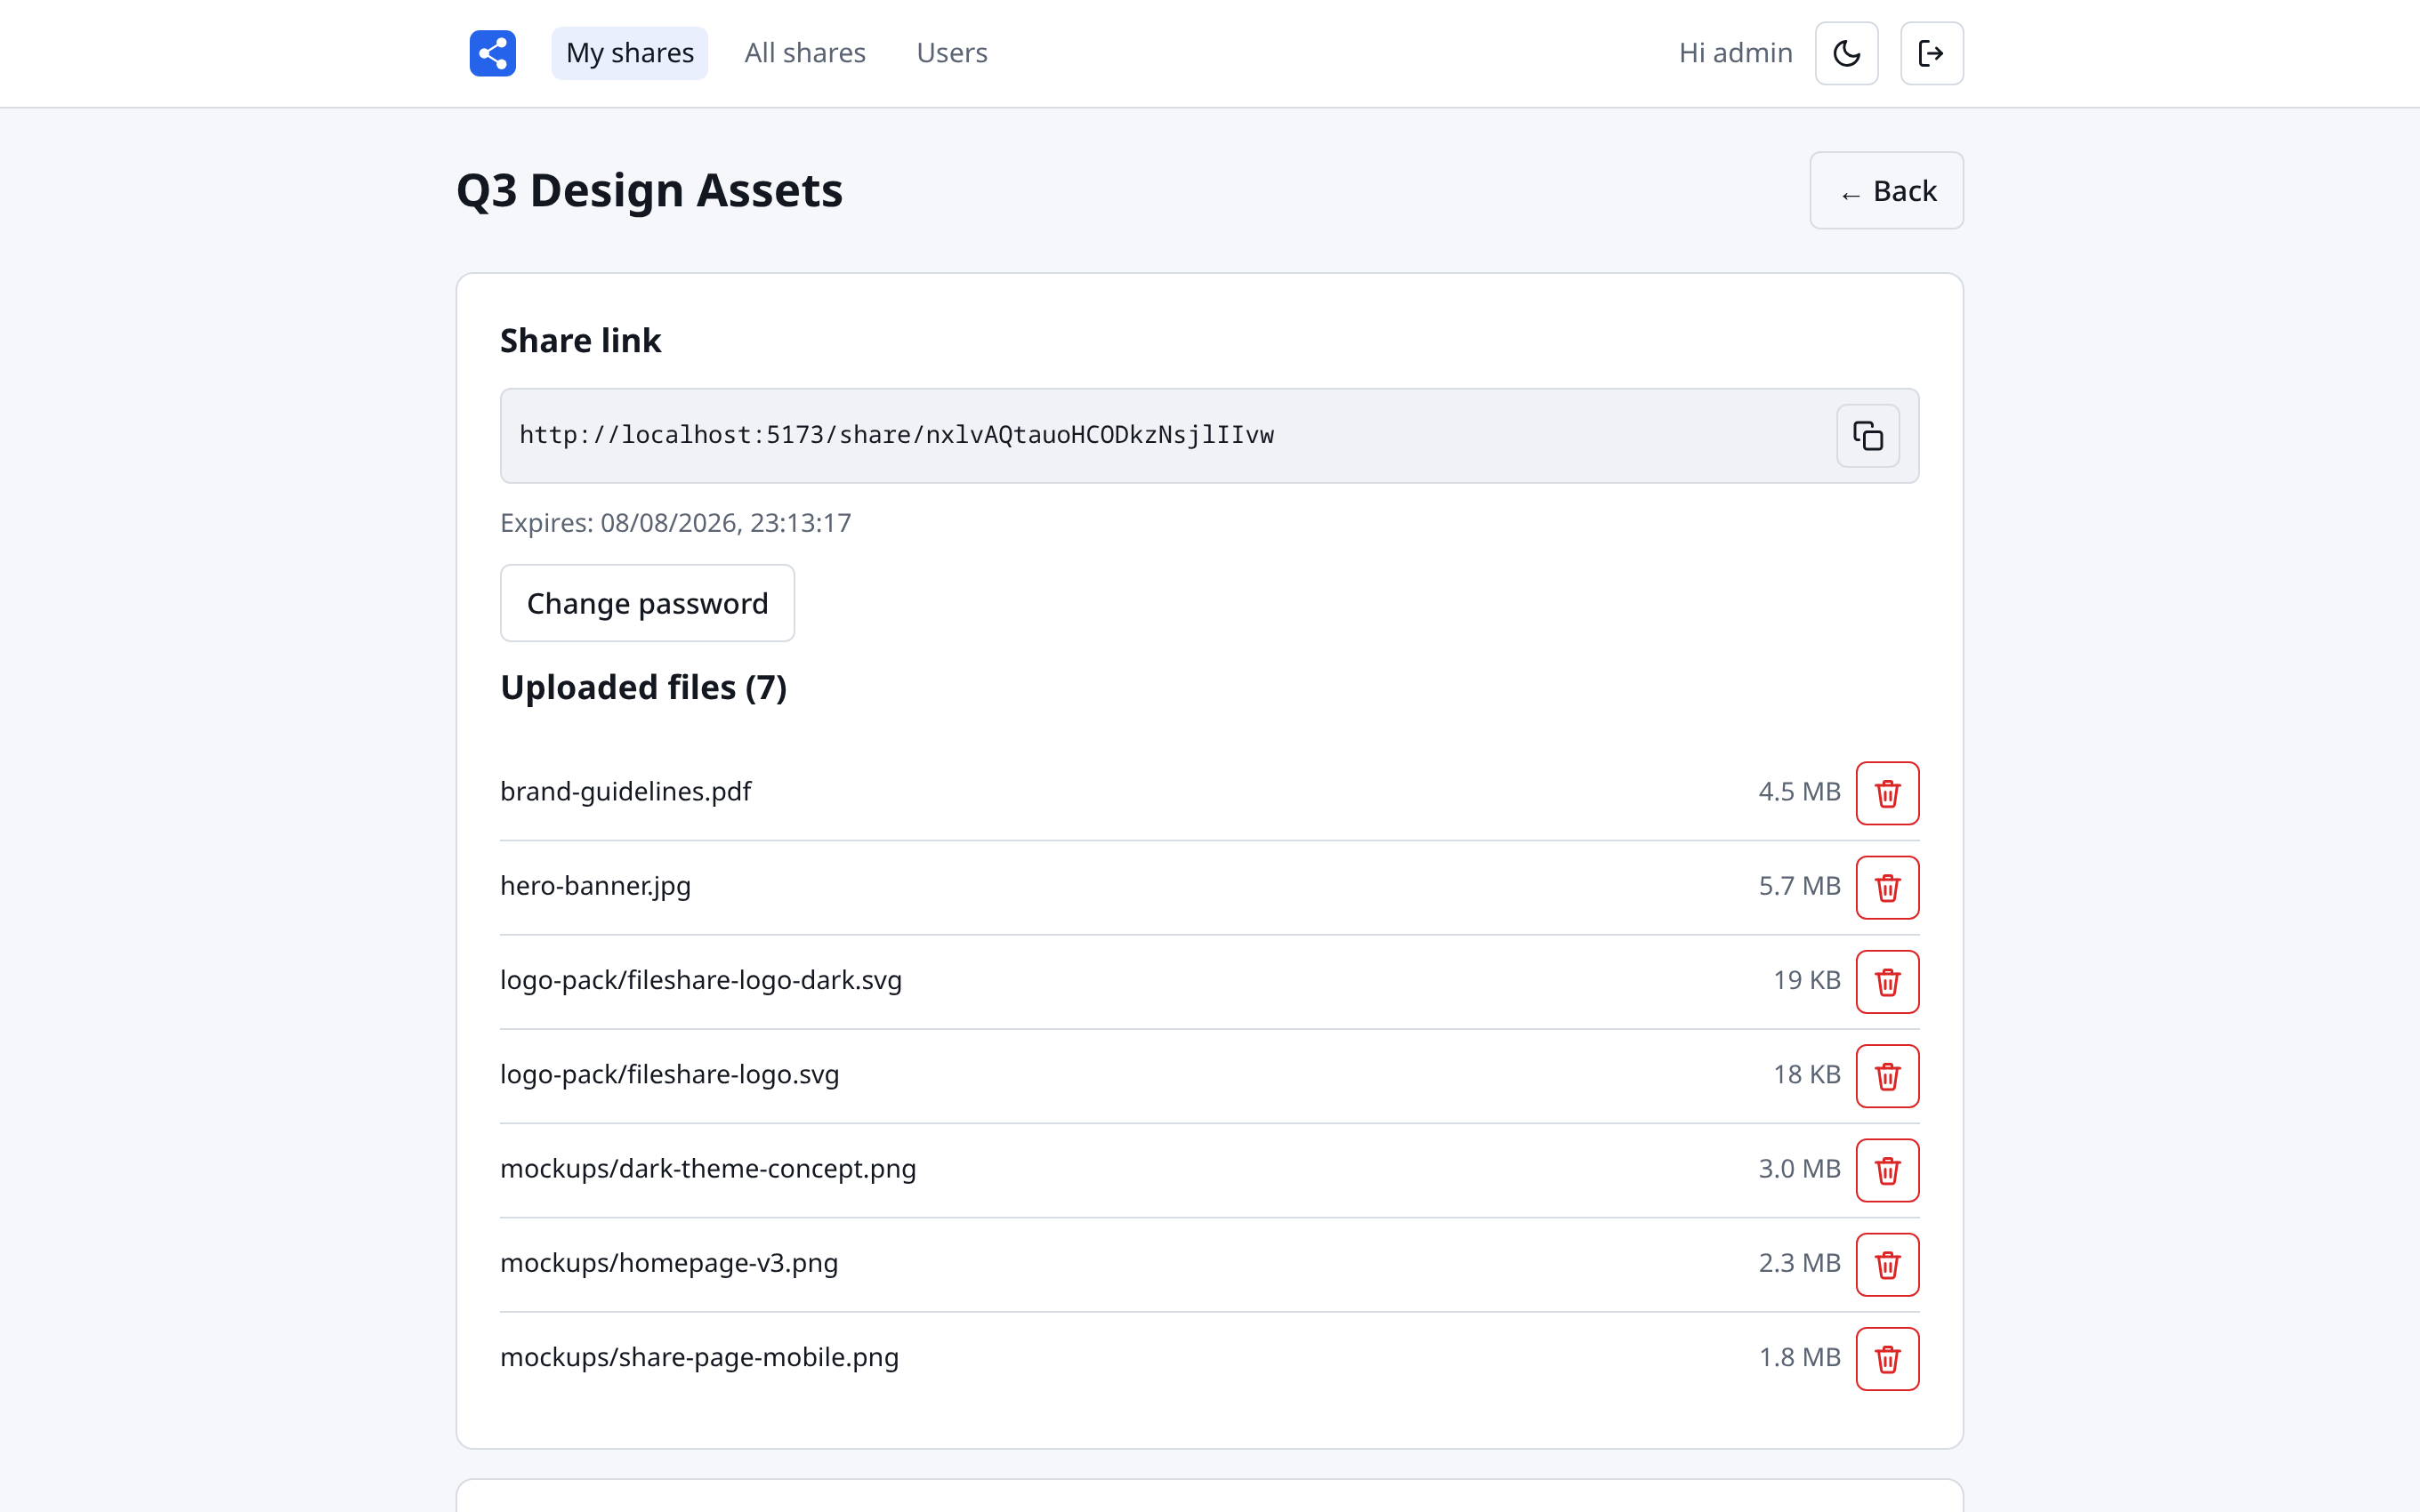Viewport: 2420px width, 1512px height.
Task: Click the 5.7 MB size value
Action: click(x=1799, y=886)
